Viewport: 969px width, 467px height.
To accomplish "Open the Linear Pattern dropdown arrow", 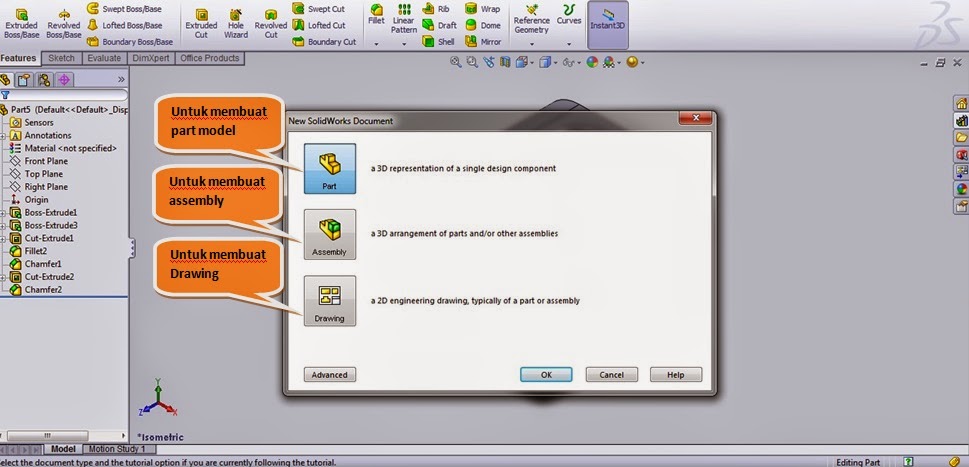I will tap(404, 45).
